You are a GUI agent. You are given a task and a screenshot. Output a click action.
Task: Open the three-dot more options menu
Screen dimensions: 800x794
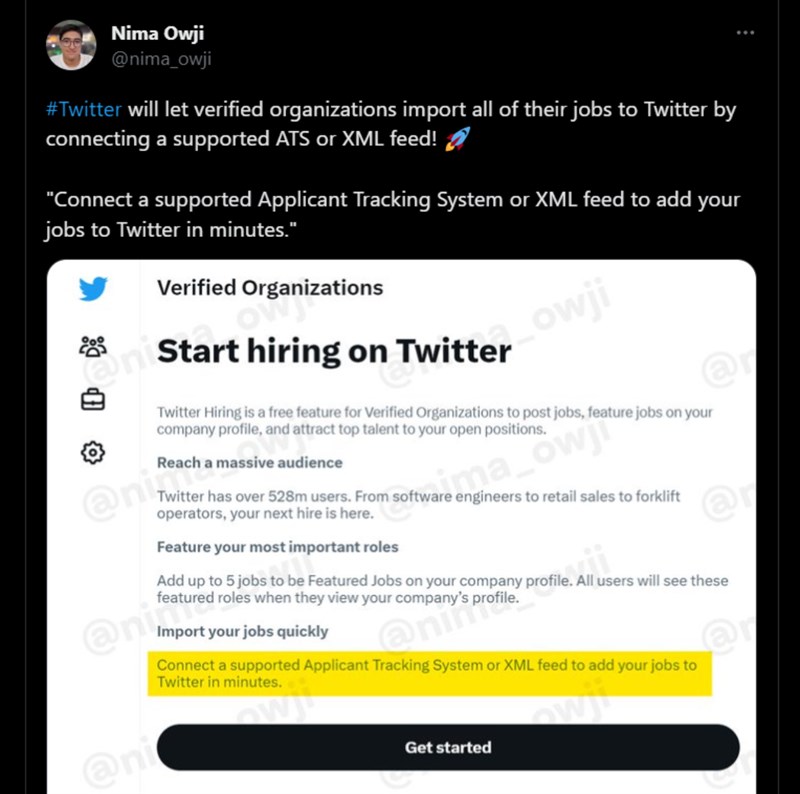(x=745, y=33)
